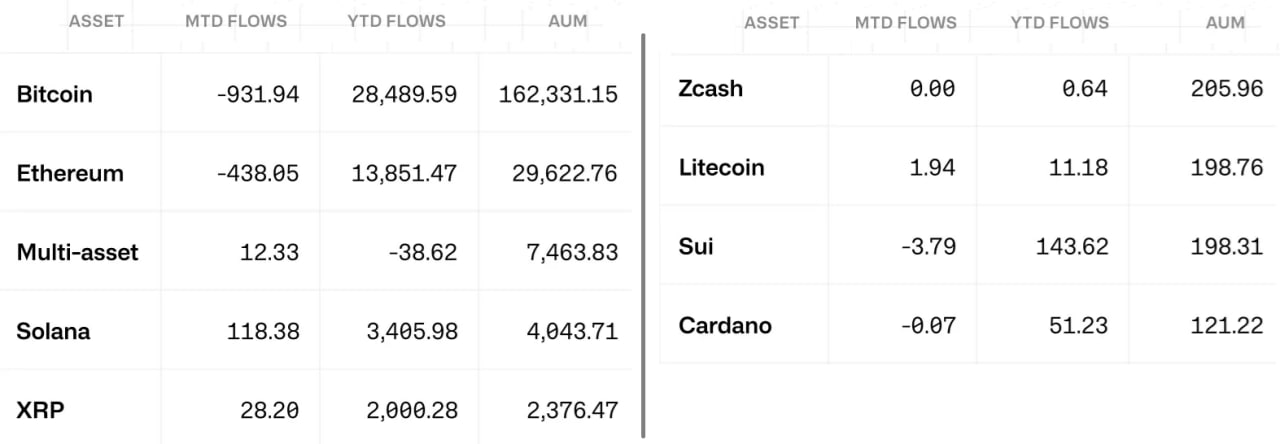Click Bitcoin's AUM value 162,331.15

click(x=558, y=94)
